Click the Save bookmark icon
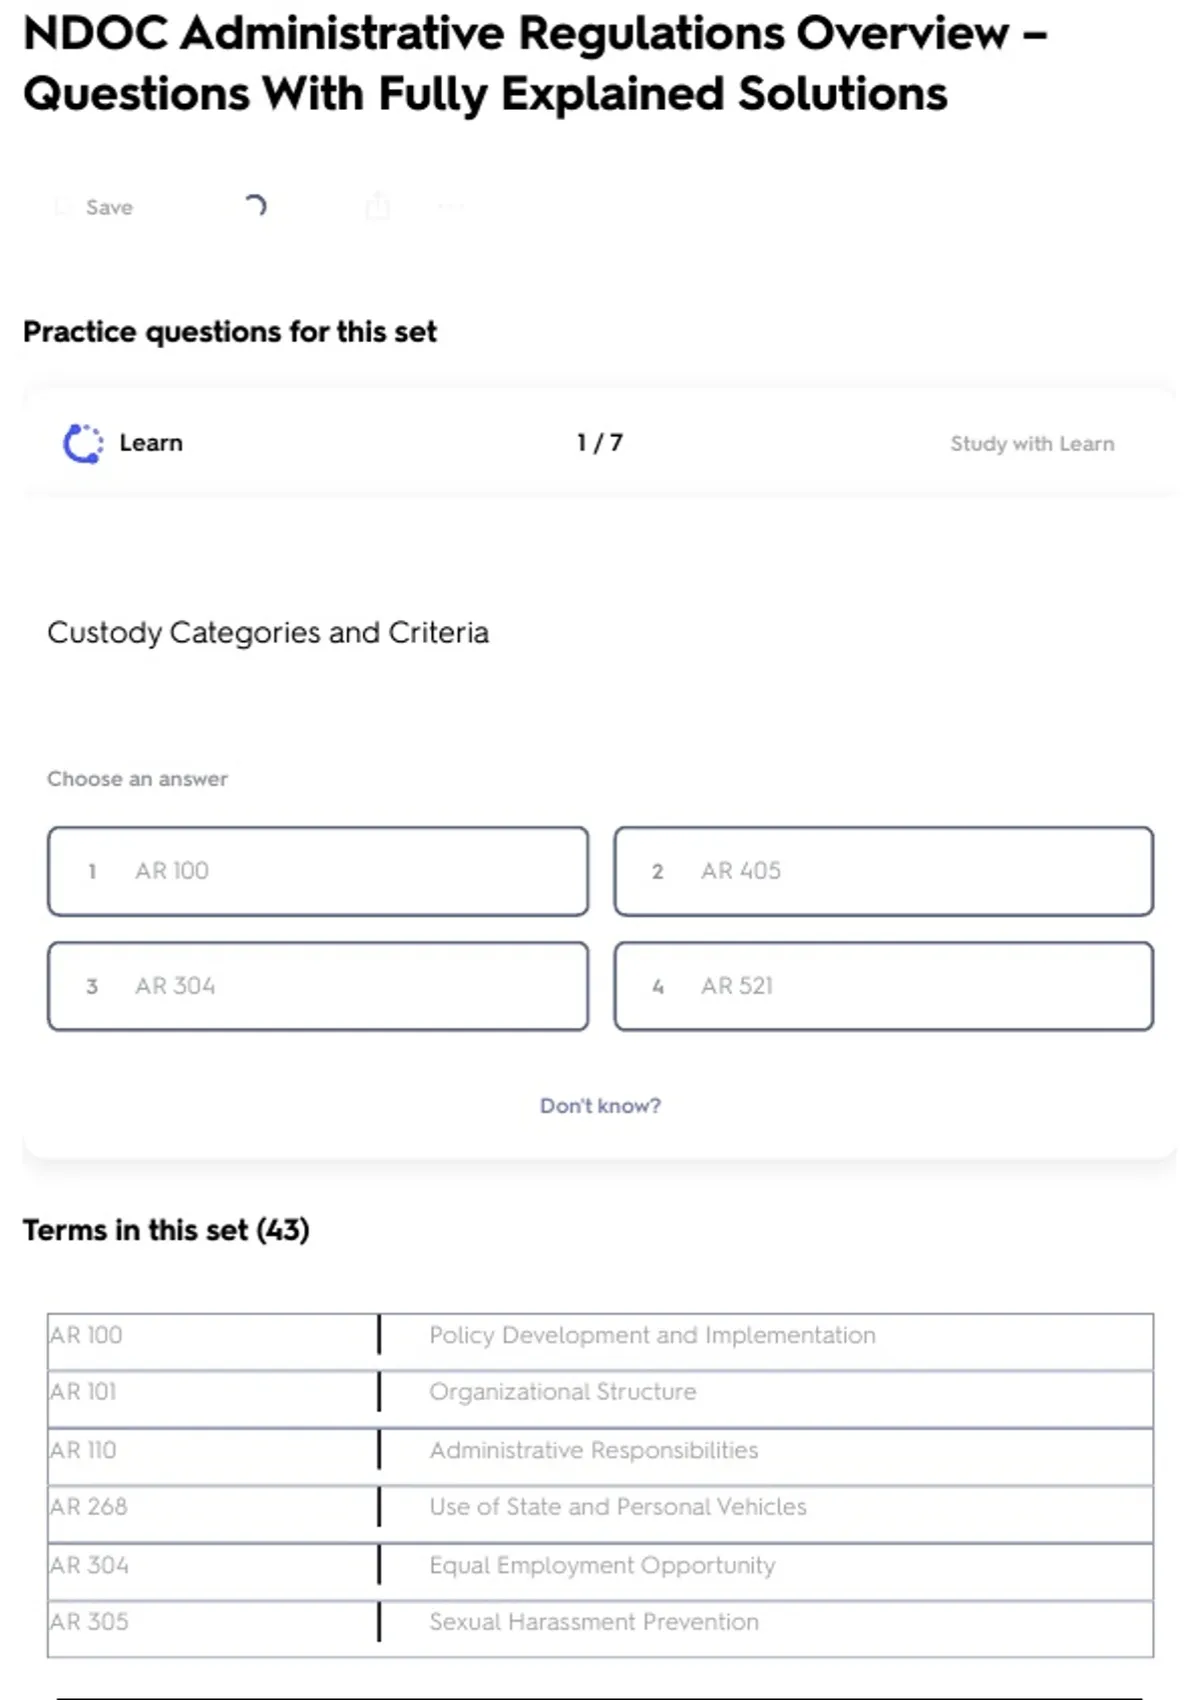The width and height of the screenshot is (1200, 1700). point(63,207)
